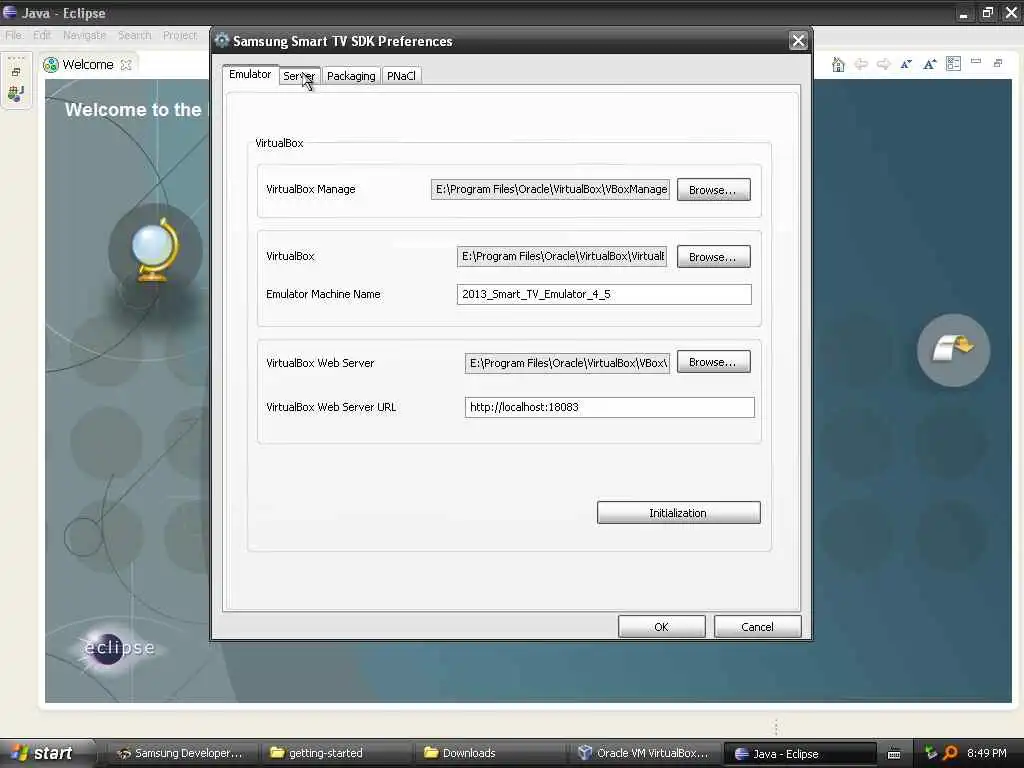Click the 'Emulator Machine Name' label
This screenshot has width=1024, height=768.
323,294
